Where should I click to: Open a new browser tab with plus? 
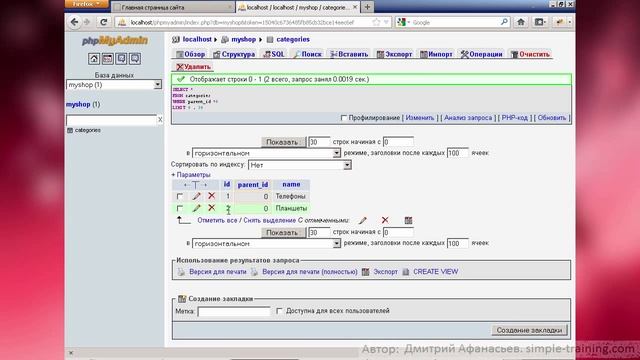point(367,7)
